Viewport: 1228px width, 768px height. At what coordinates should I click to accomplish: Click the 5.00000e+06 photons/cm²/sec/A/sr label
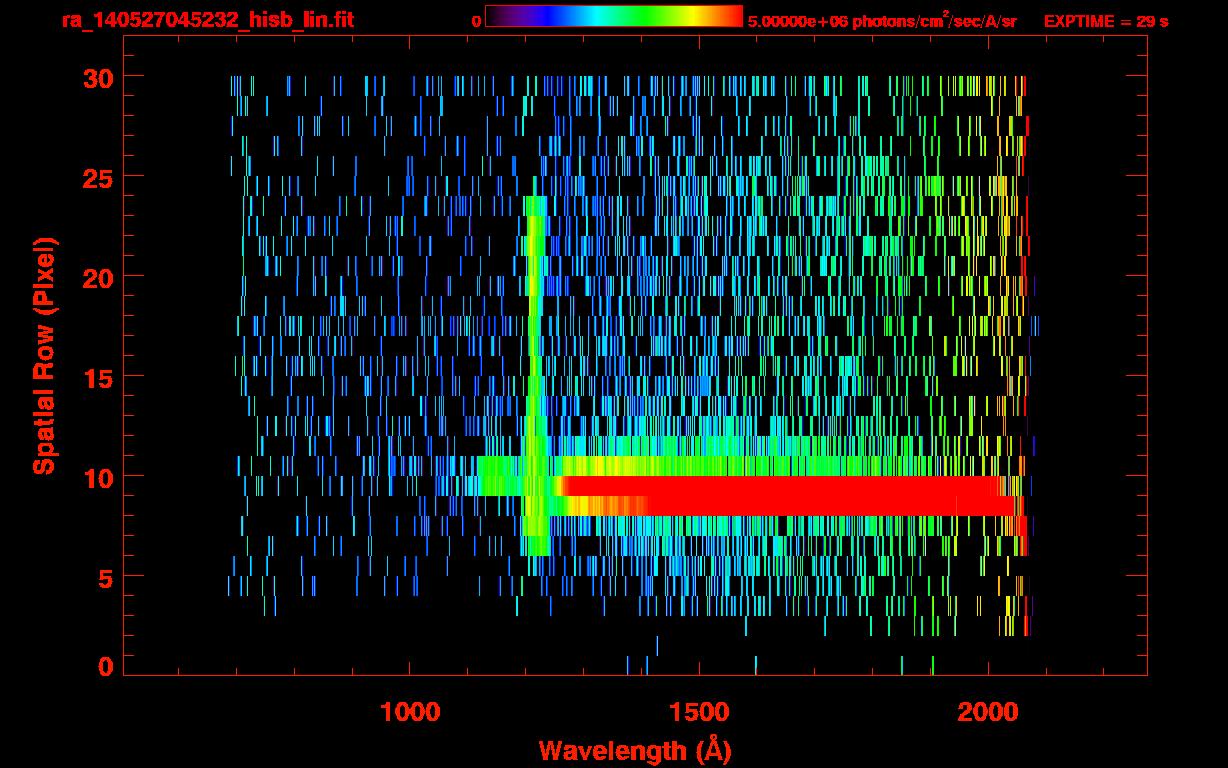point(882,20)
